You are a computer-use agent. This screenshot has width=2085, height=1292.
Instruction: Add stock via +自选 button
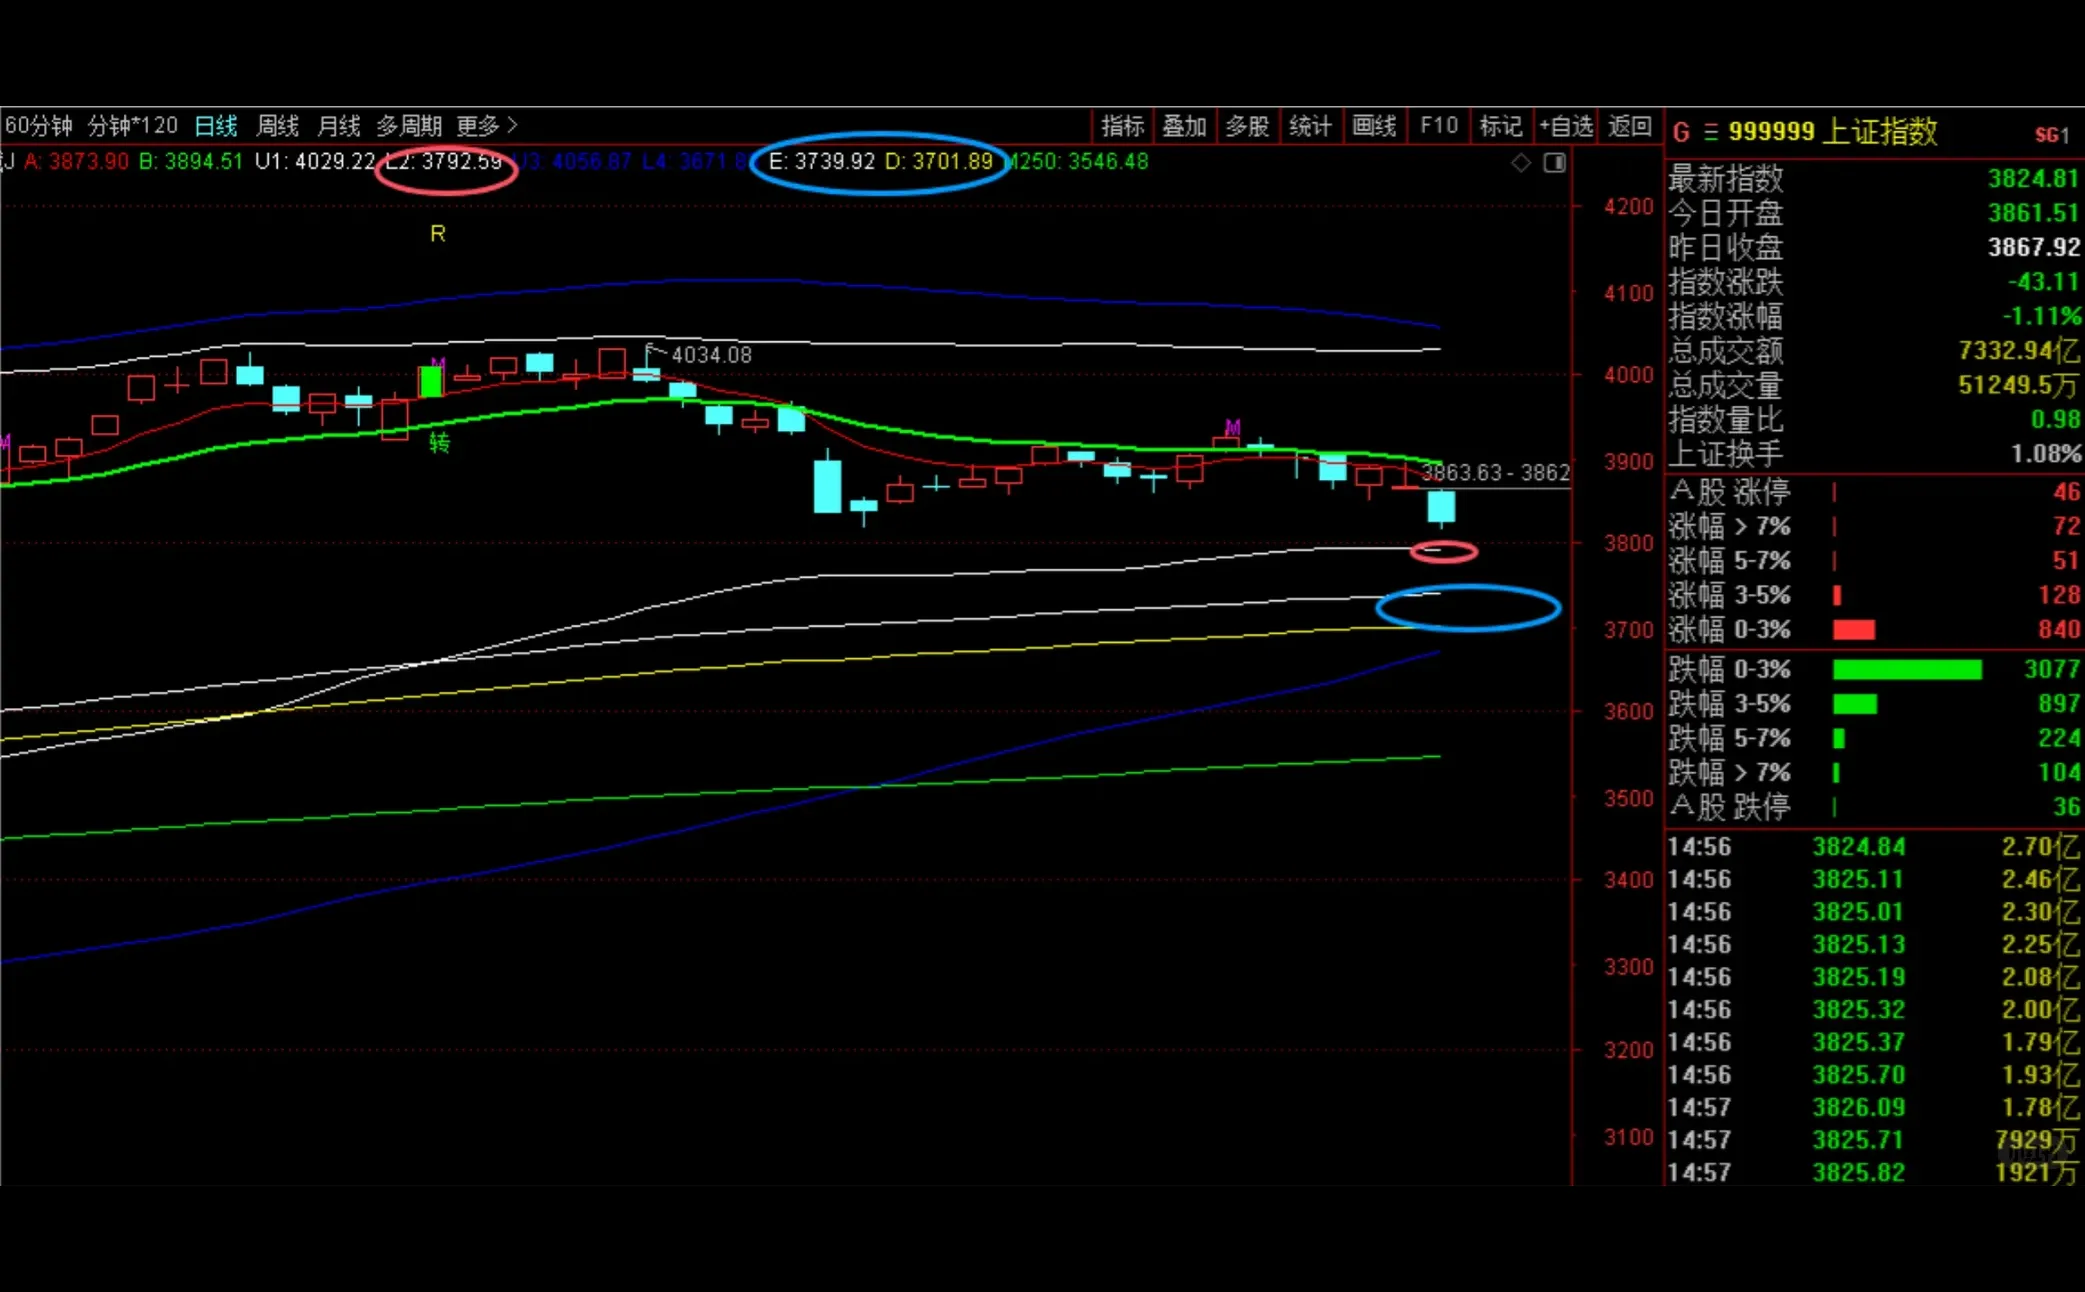click(x=1565, y=126)
